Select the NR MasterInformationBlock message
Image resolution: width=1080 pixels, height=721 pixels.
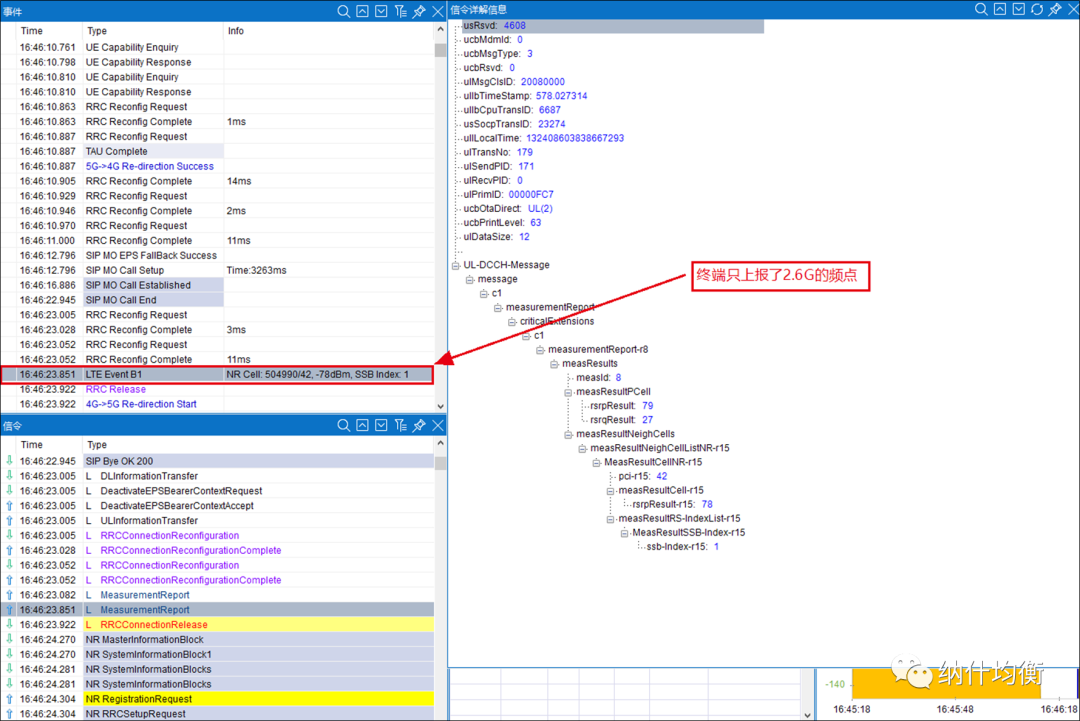tap(217, 640)
